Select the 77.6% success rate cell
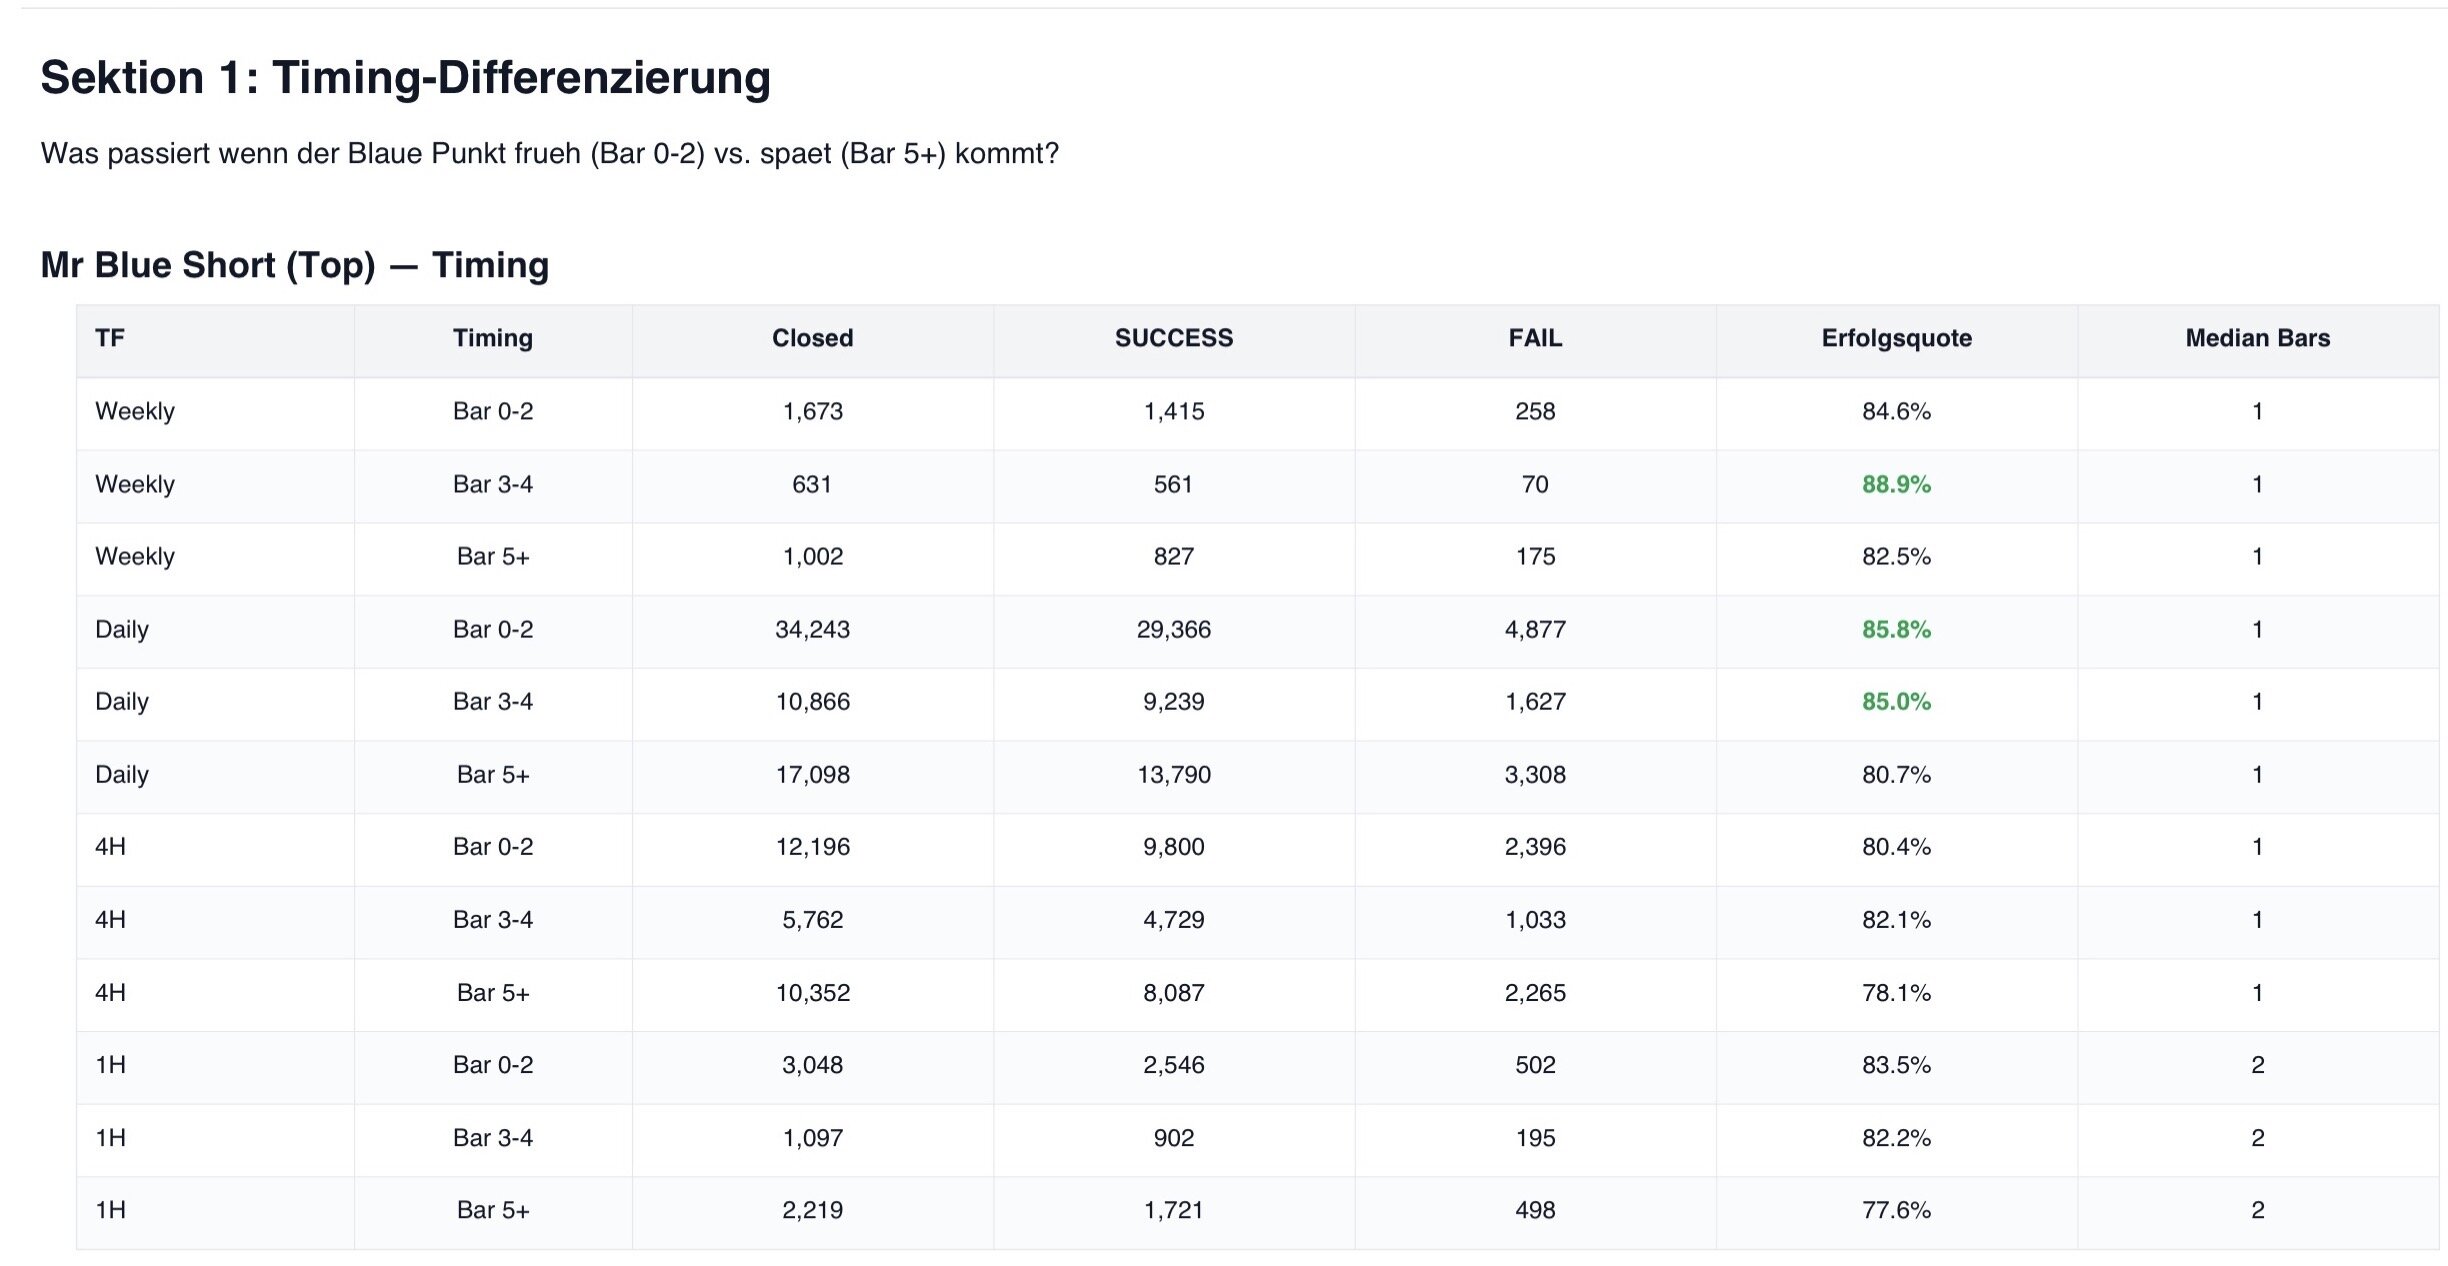2448x1266 pixels. point(1896,1210)
